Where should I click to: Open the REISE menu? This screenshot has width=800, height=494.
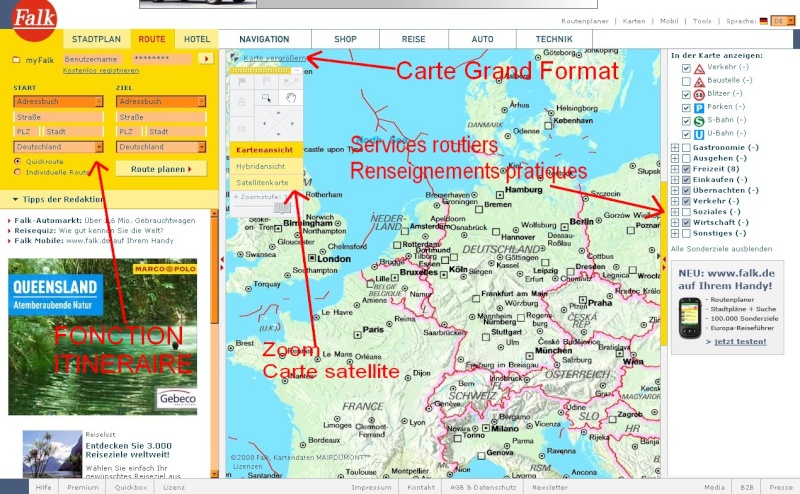pos(414,39)
